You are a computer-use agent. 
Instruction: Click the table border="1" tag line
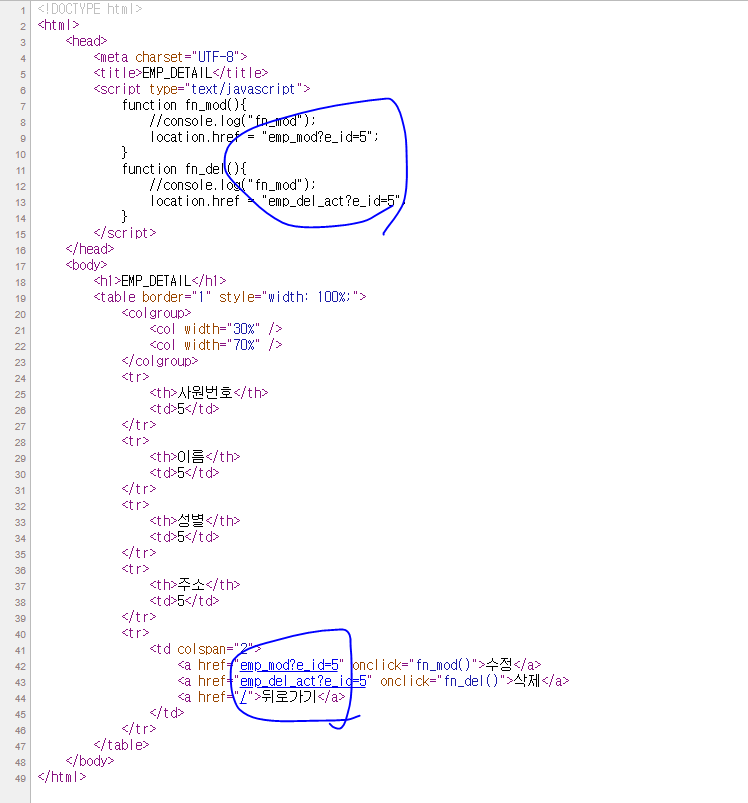[229, 297]
